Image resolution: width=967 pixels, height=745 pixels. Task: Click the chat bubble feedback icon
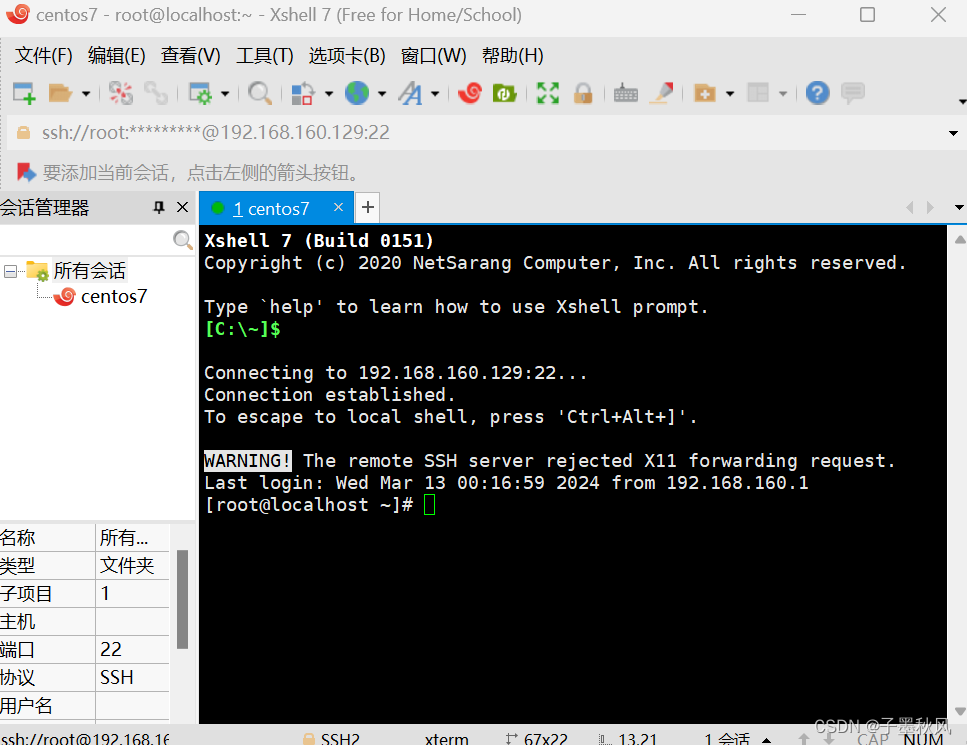coord(853,94)
